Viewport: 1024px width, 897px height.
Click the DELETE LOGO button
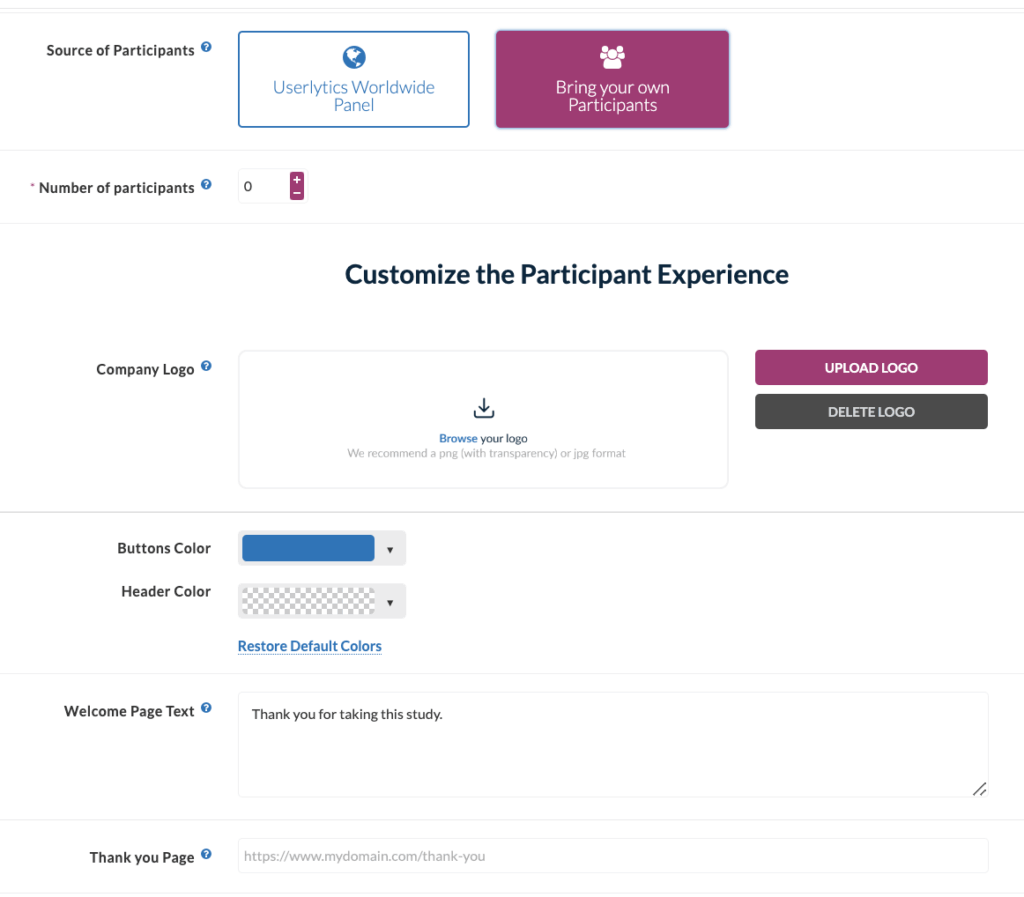point(870,411)
